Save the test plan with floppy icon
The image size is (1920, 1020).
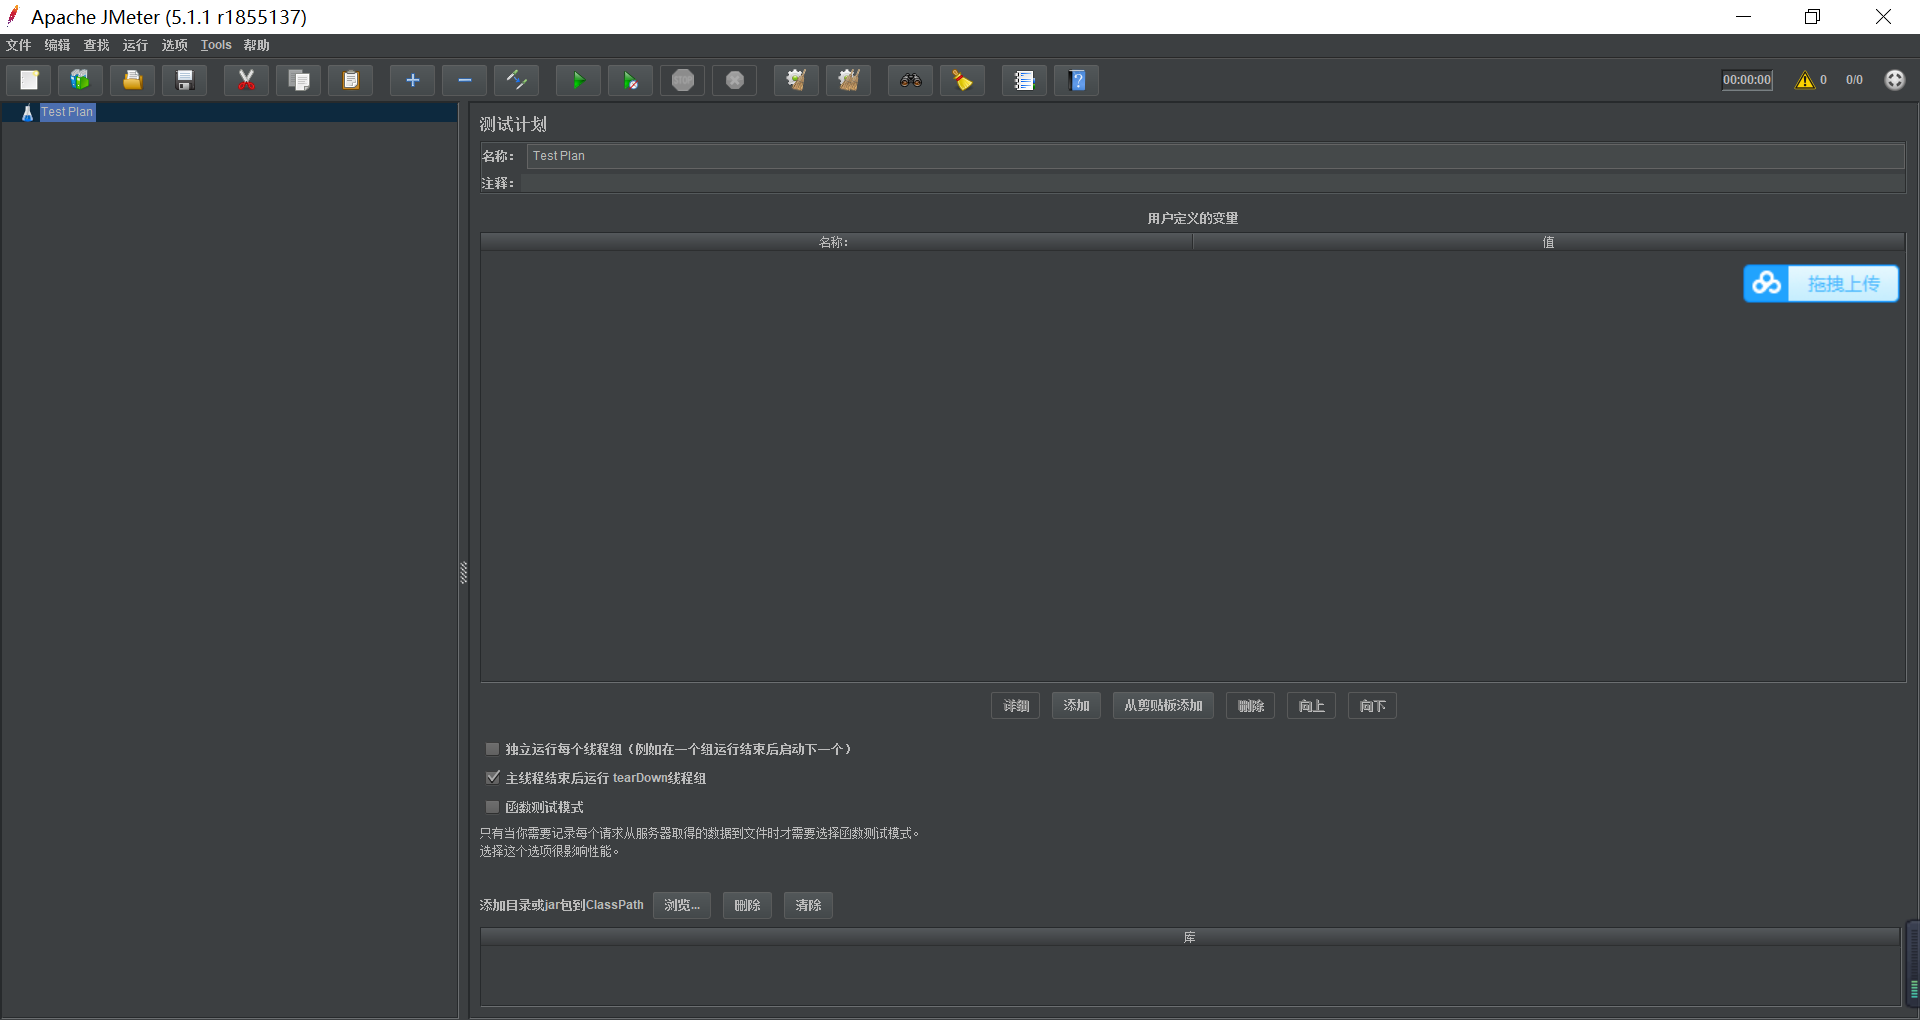click(x=185, y=80)
